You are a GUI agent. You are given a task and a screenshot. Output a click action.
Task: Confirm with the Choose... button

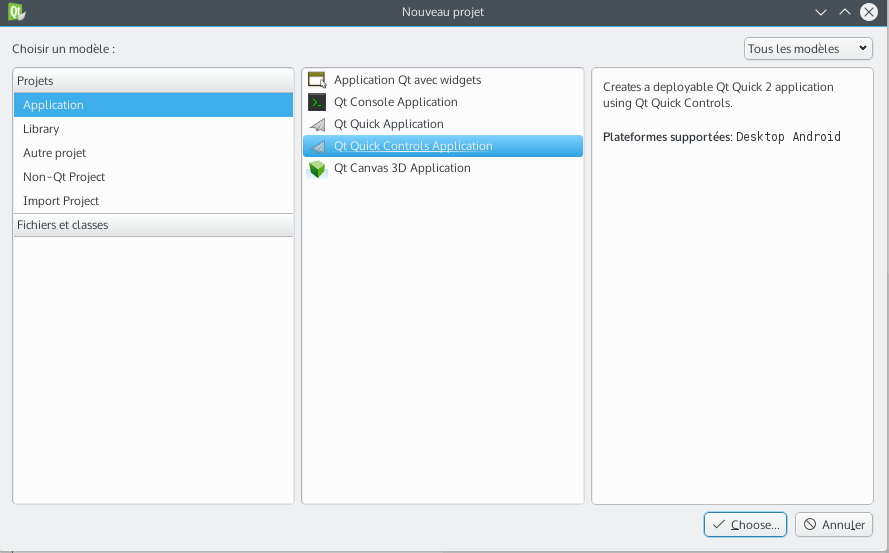coord(745,525)
